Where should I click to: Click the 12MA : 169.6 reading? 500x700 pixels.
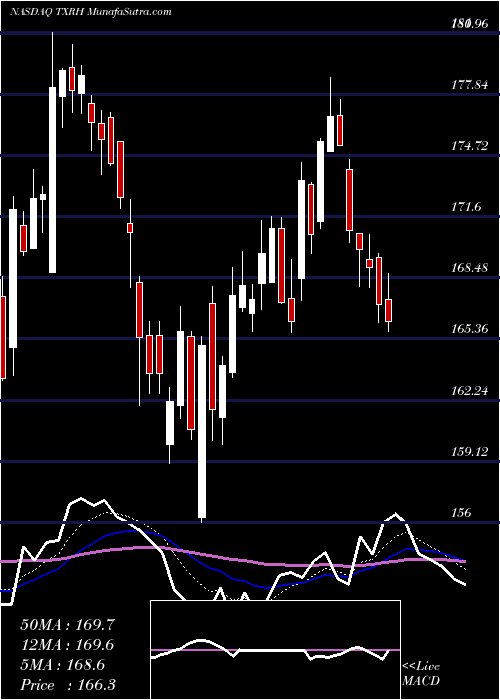pyautogui.click(x=67, y=645)
